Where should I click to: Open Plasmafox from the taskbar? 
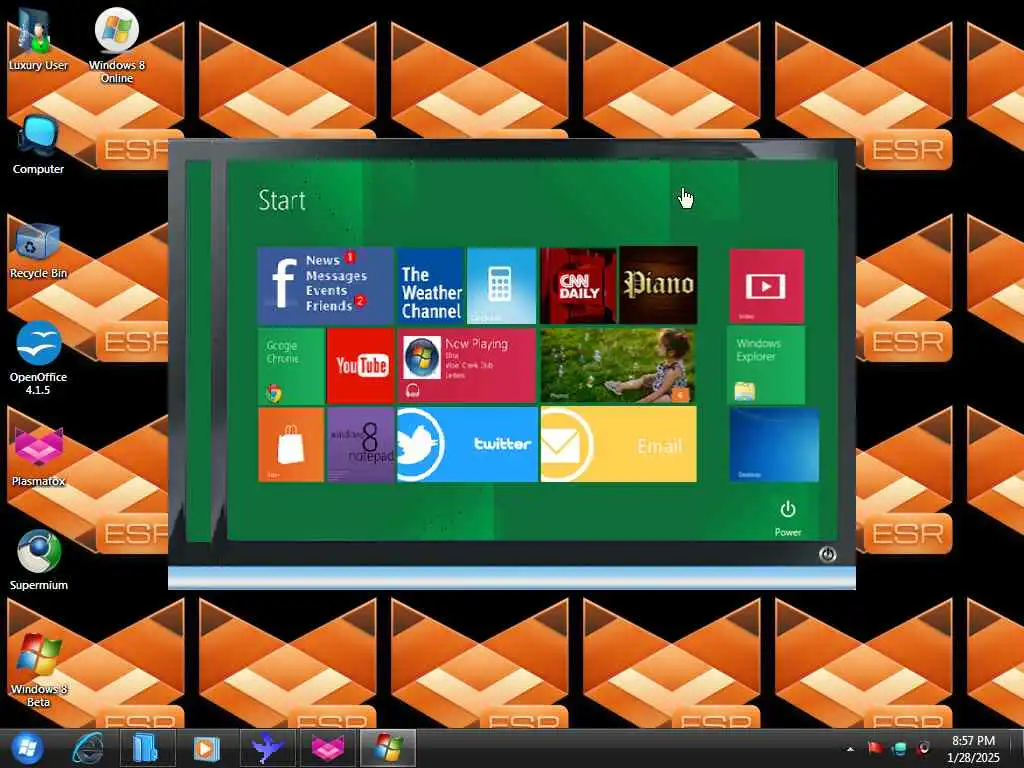(x=327, y=748)
